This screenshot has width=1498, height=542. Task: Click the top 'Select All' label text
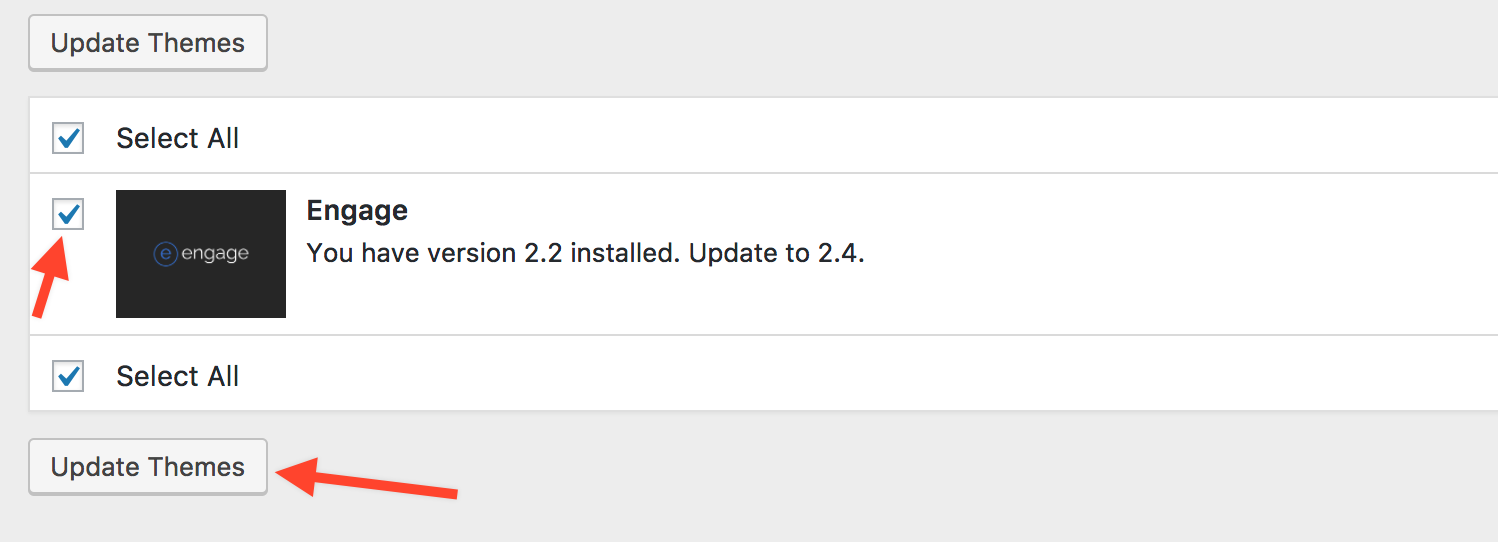(178, 138)
